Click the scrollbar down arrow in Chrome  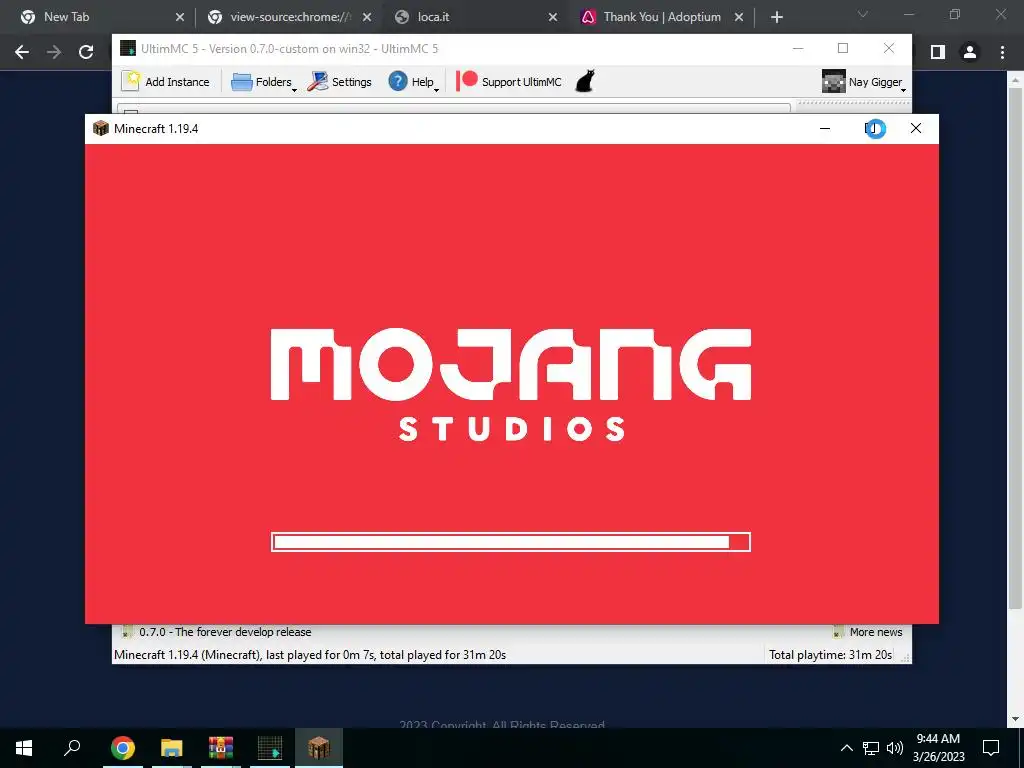1016,720
